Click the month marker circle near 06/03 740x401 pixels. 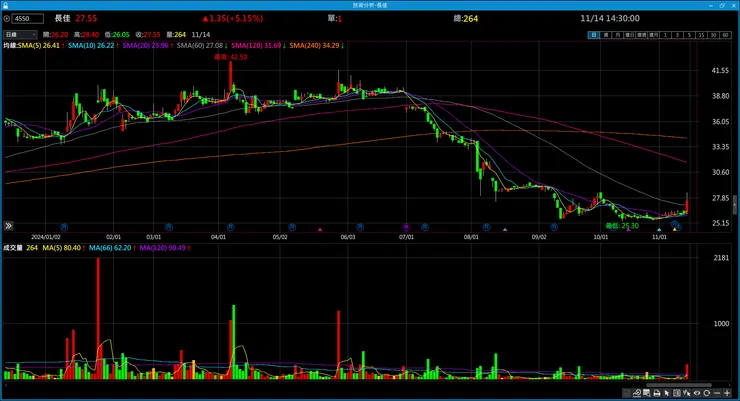pyautogui.click(x=360, y=227)
